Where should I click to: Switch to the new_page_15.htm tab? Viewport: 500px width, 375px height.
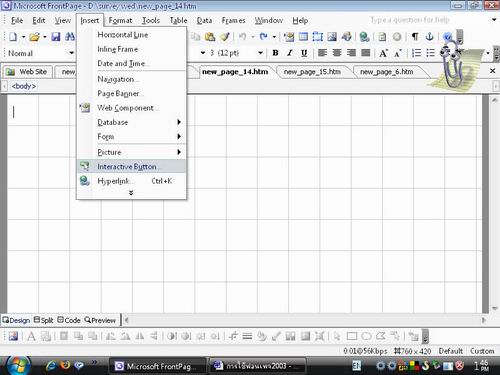(x=312, y=72)
